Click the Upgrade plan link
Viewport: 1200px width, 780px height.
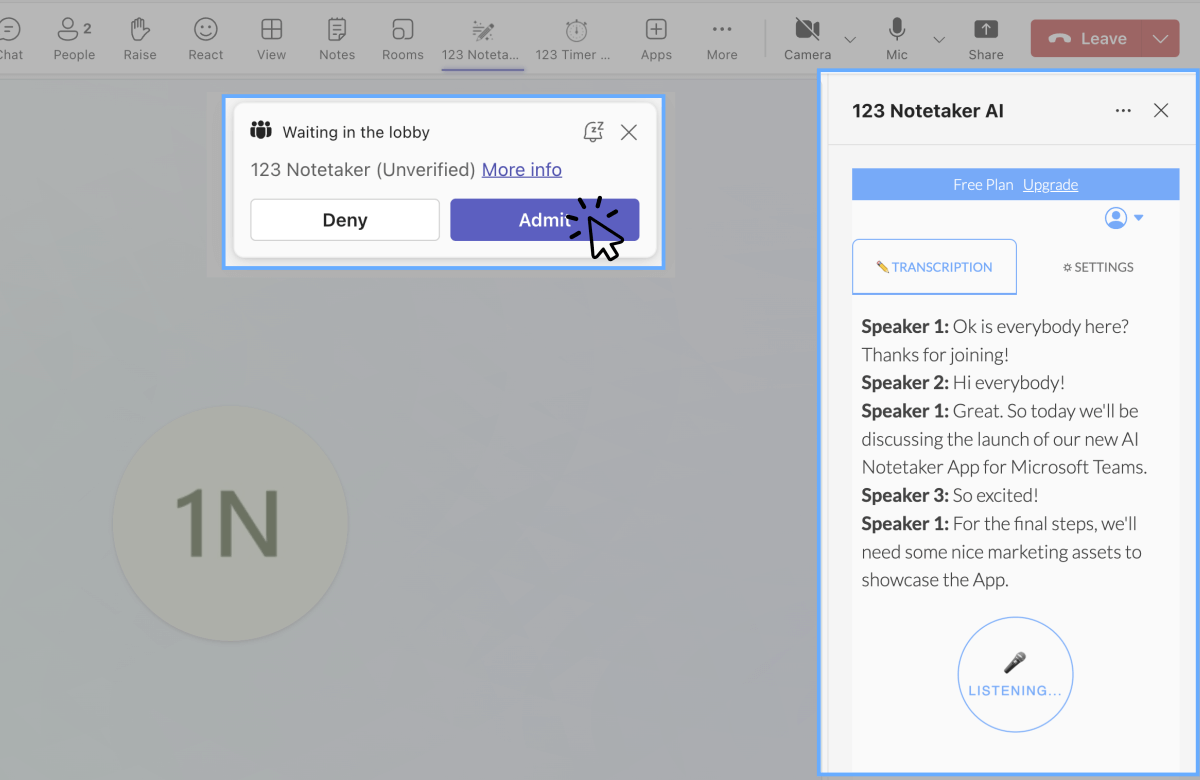[1050, 184]
